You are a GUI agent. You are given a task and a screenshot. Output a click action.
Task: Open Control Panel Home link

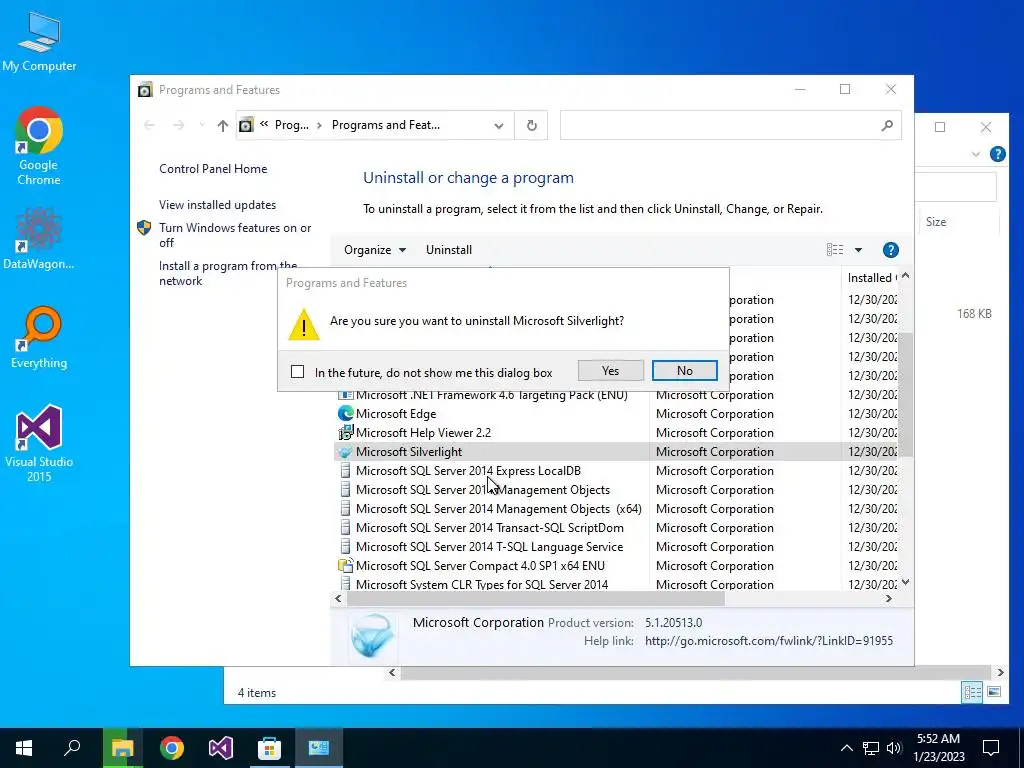213,169
